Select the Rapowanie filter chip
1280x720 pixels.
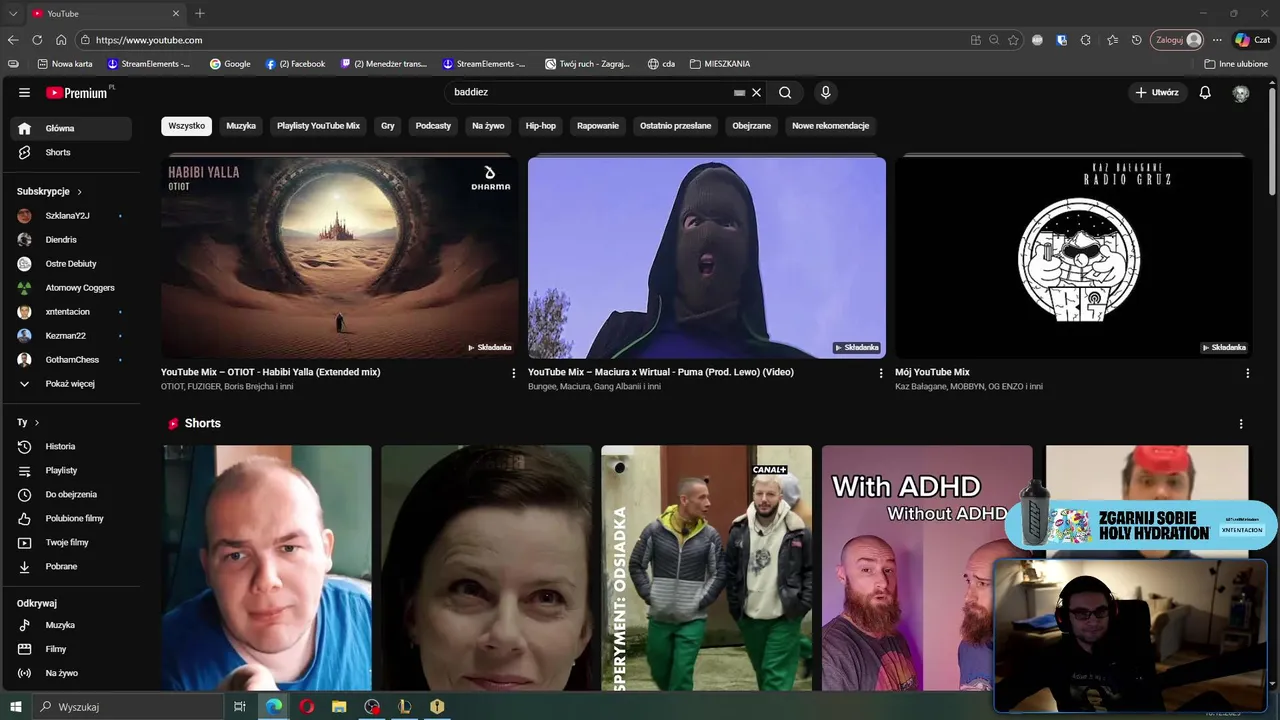(x=598, y=126)
